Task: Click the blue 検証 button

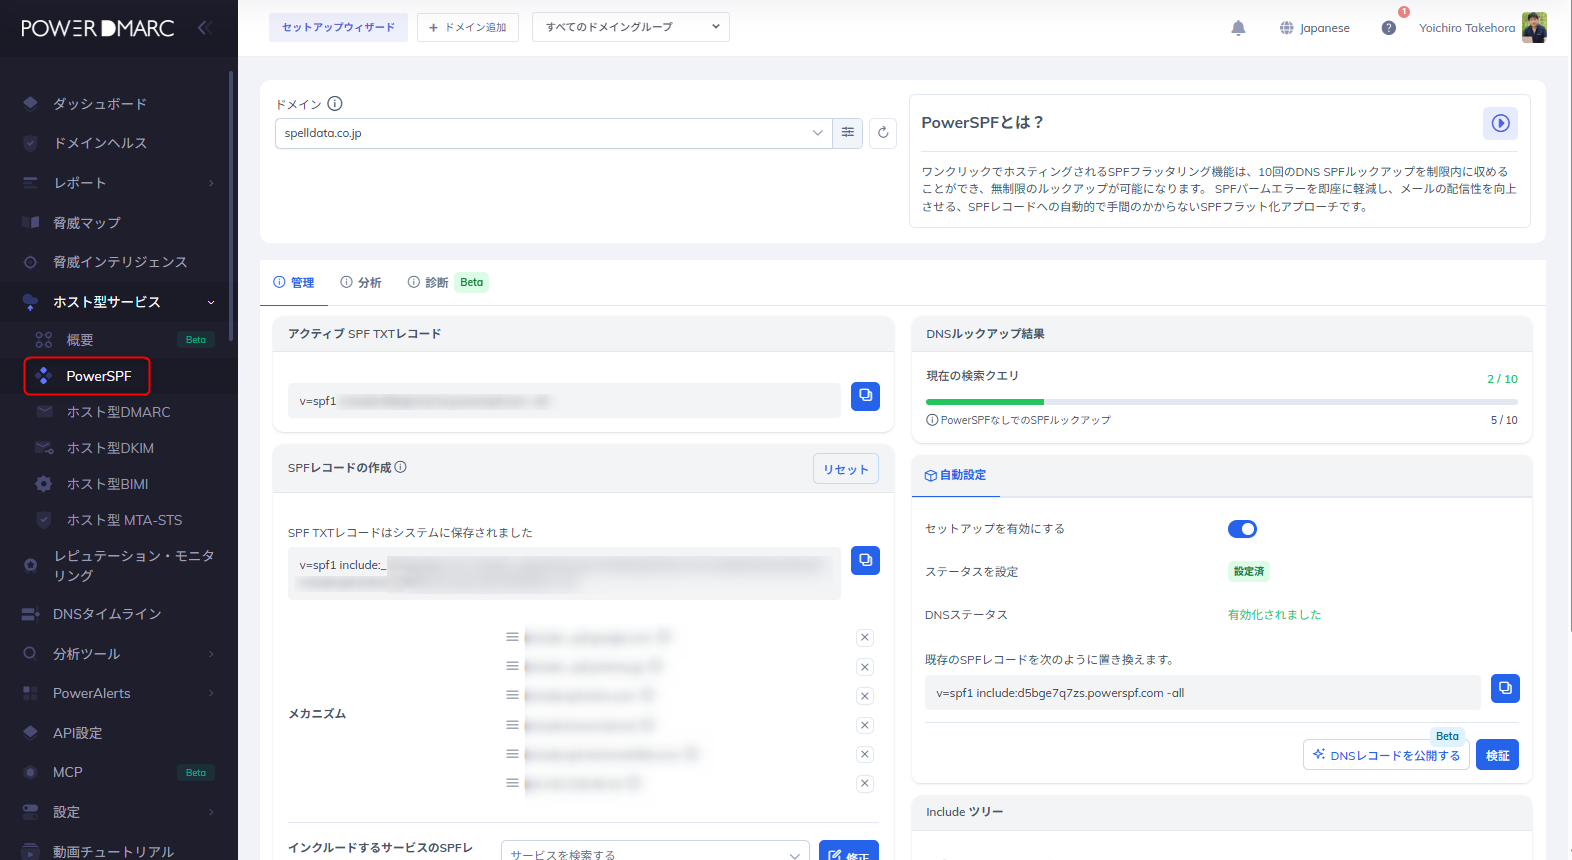Action: [x=1497, y=755]
